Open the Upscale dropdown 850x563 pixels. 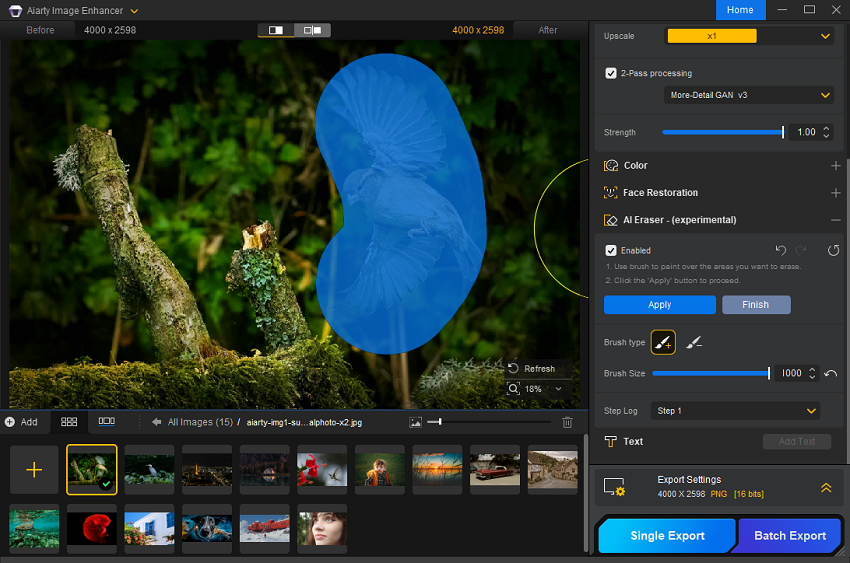pos(749,36)
